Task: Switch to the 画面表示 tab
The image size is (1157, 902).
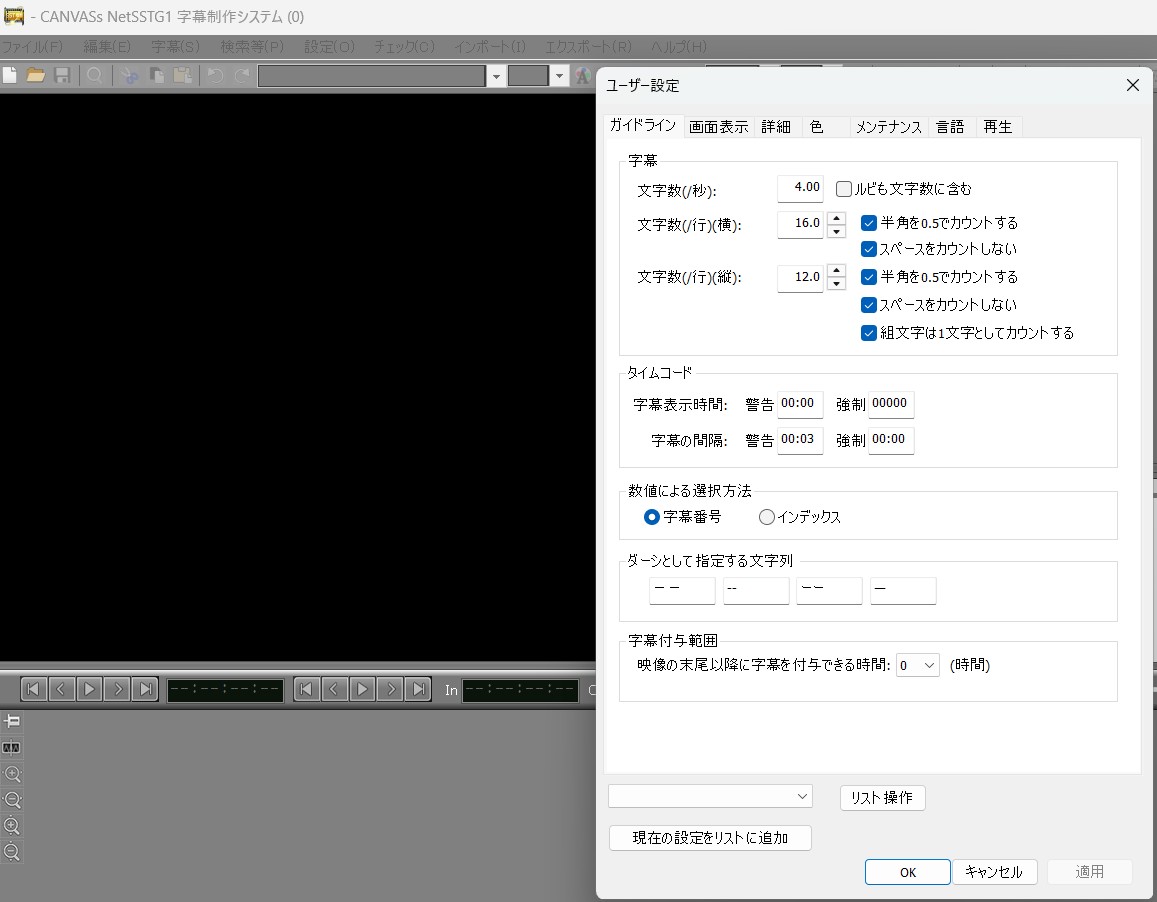Action: [718, 127]
